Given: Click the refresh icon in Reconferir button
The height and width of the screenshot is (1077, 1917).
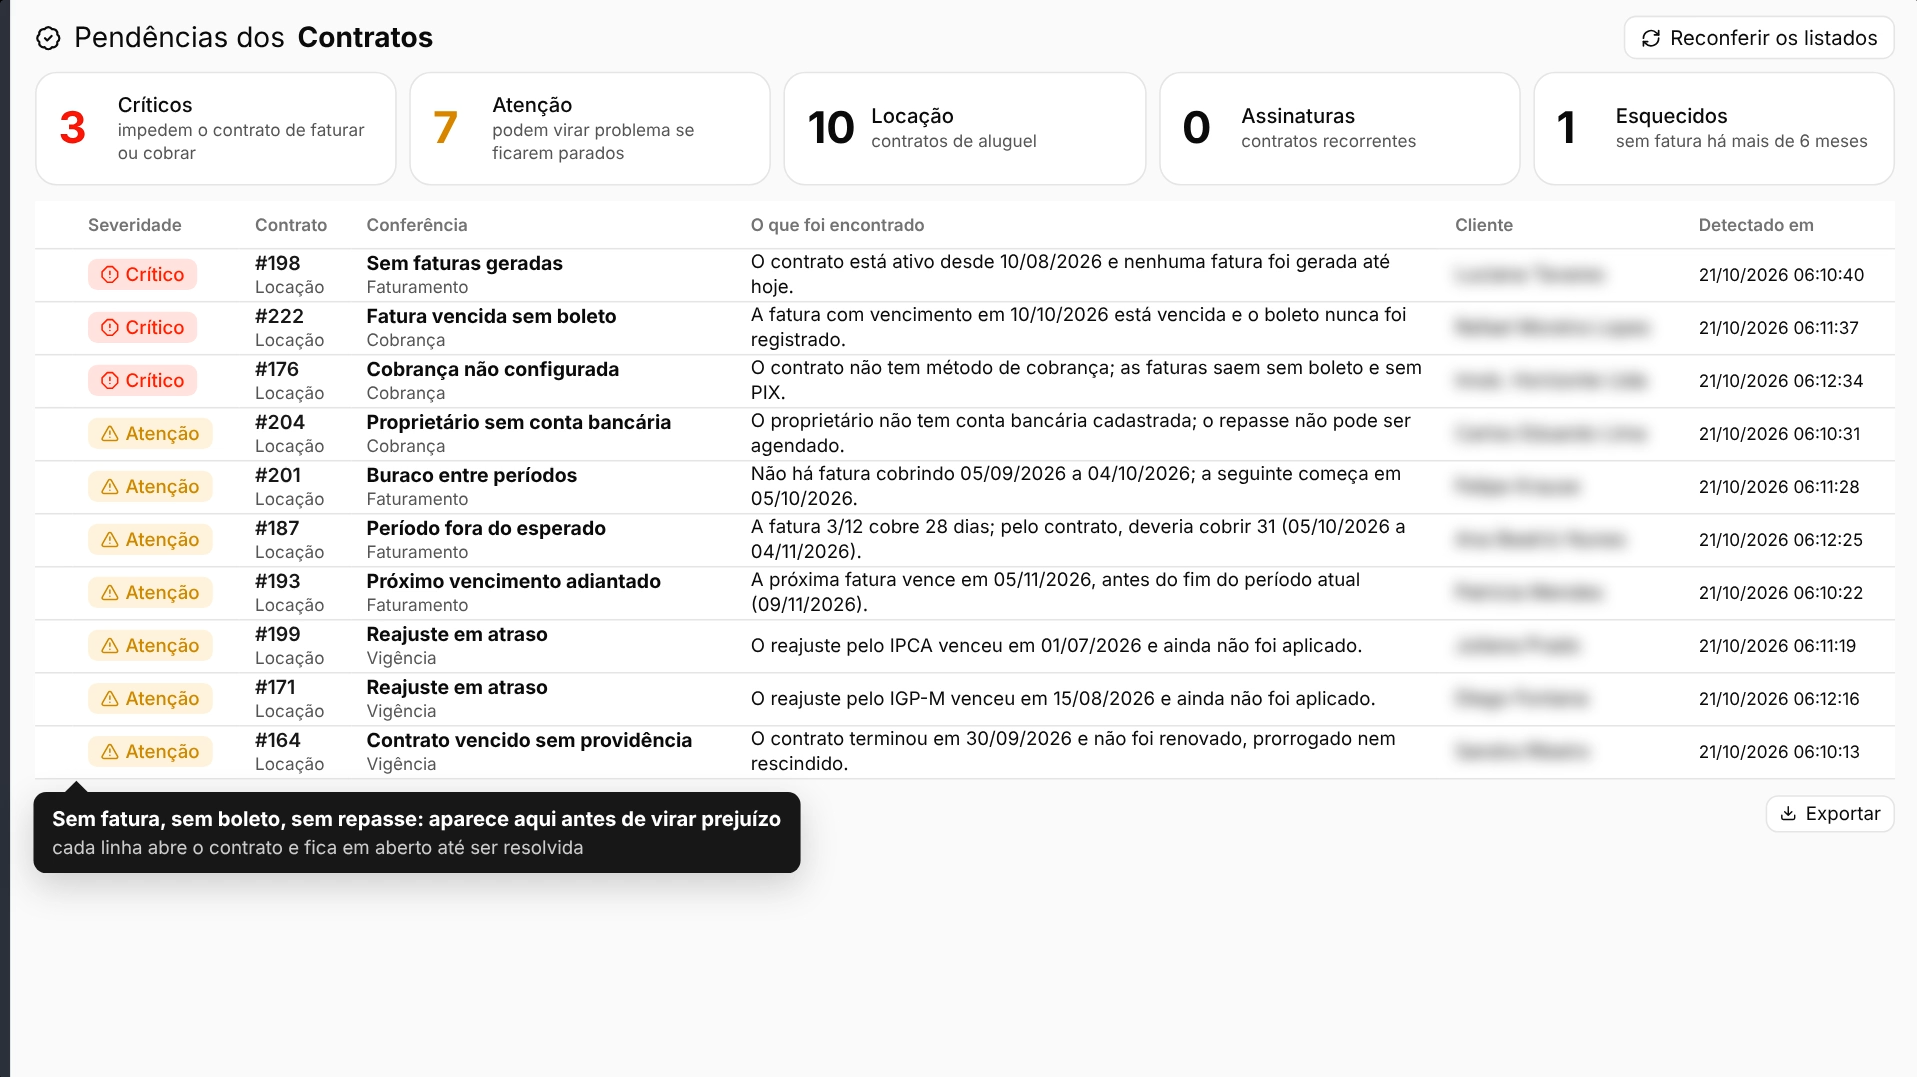Looking at the screenshot, I should pos(1651,38).
